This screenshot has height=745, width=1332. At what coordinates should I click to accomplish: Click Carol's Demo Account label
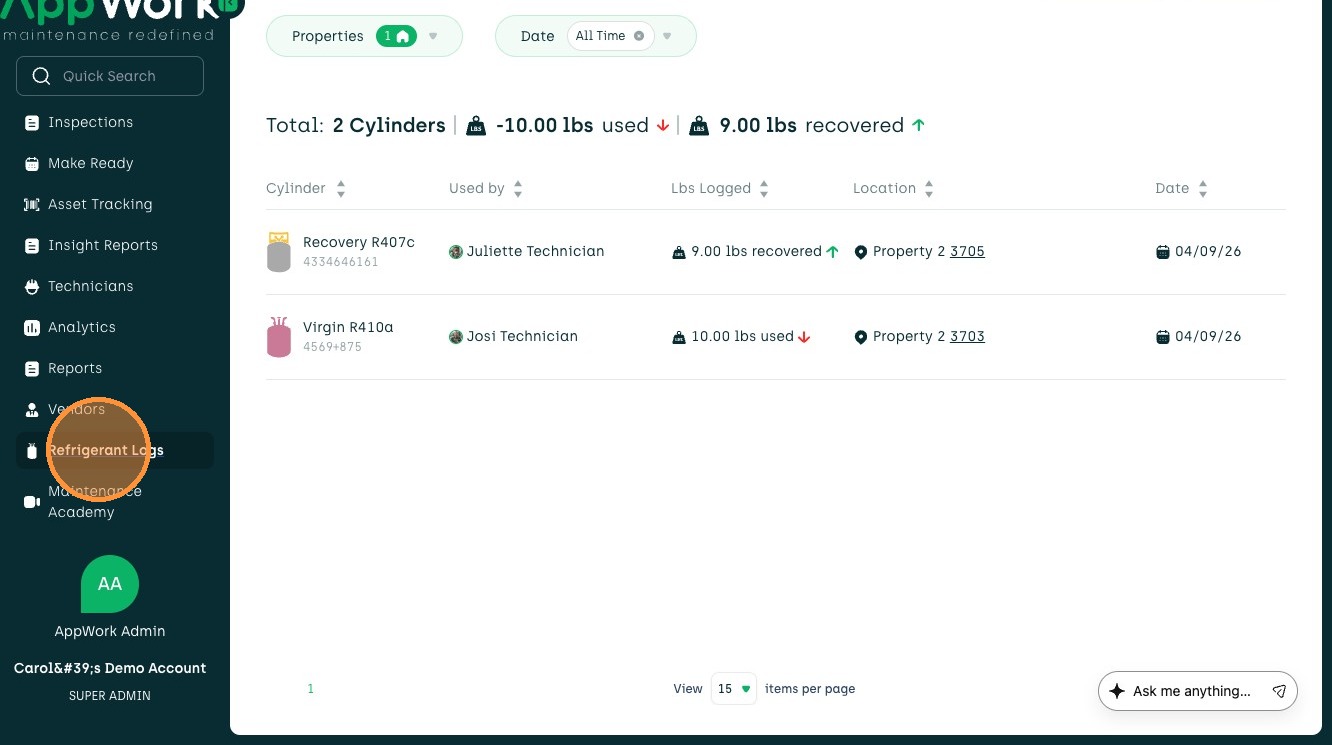110,669
